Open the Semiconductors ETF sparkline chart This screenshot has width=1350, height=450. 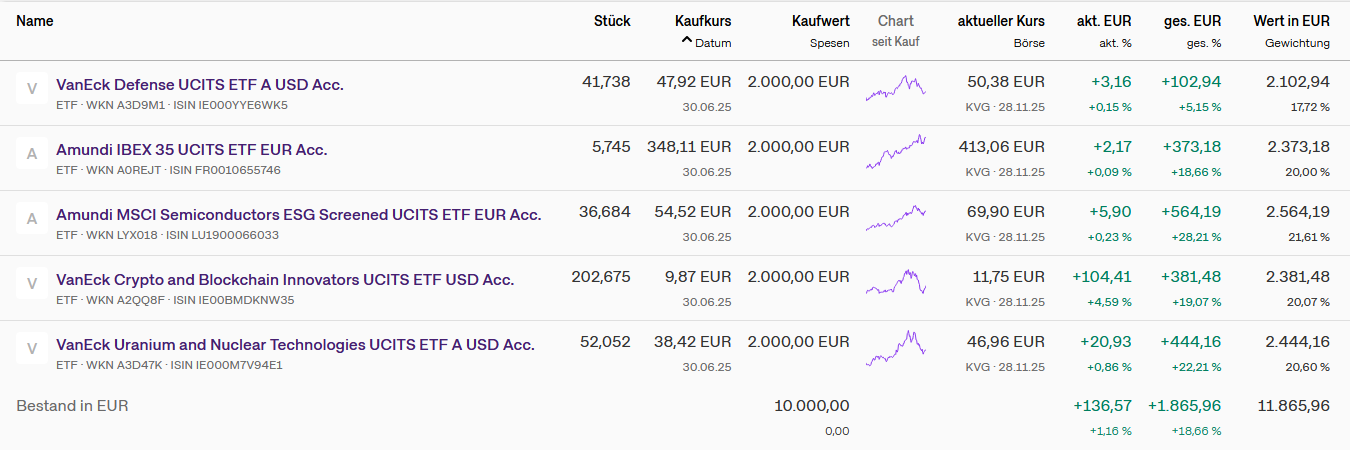click(x=895, y=218)
